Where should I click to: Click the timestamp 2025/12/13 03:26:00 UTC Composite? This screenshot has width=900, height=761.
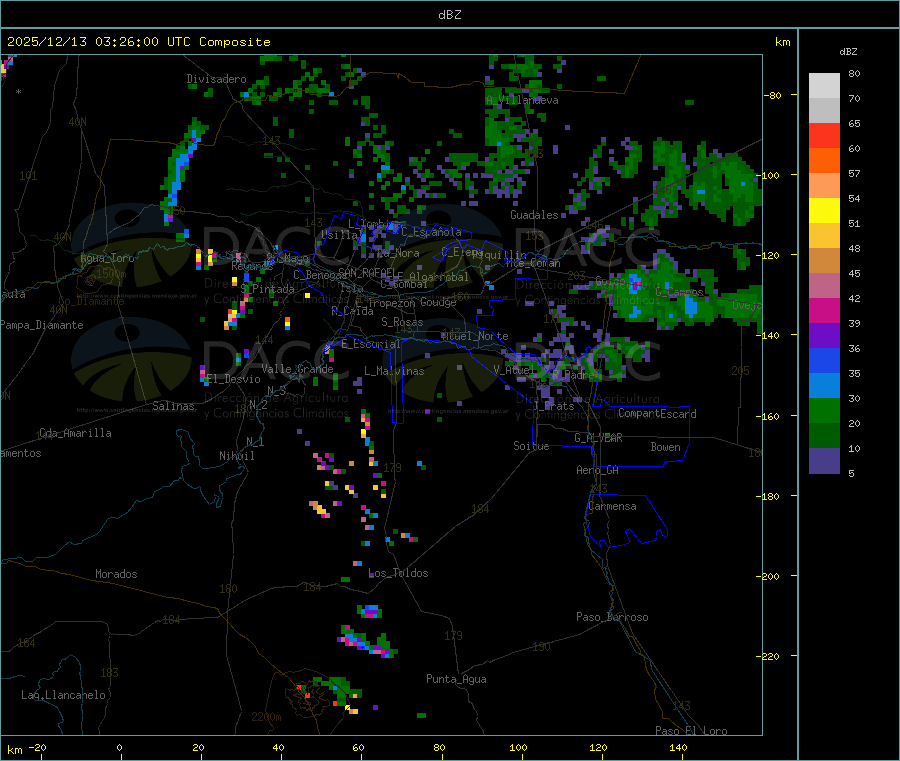pos(138,42)
